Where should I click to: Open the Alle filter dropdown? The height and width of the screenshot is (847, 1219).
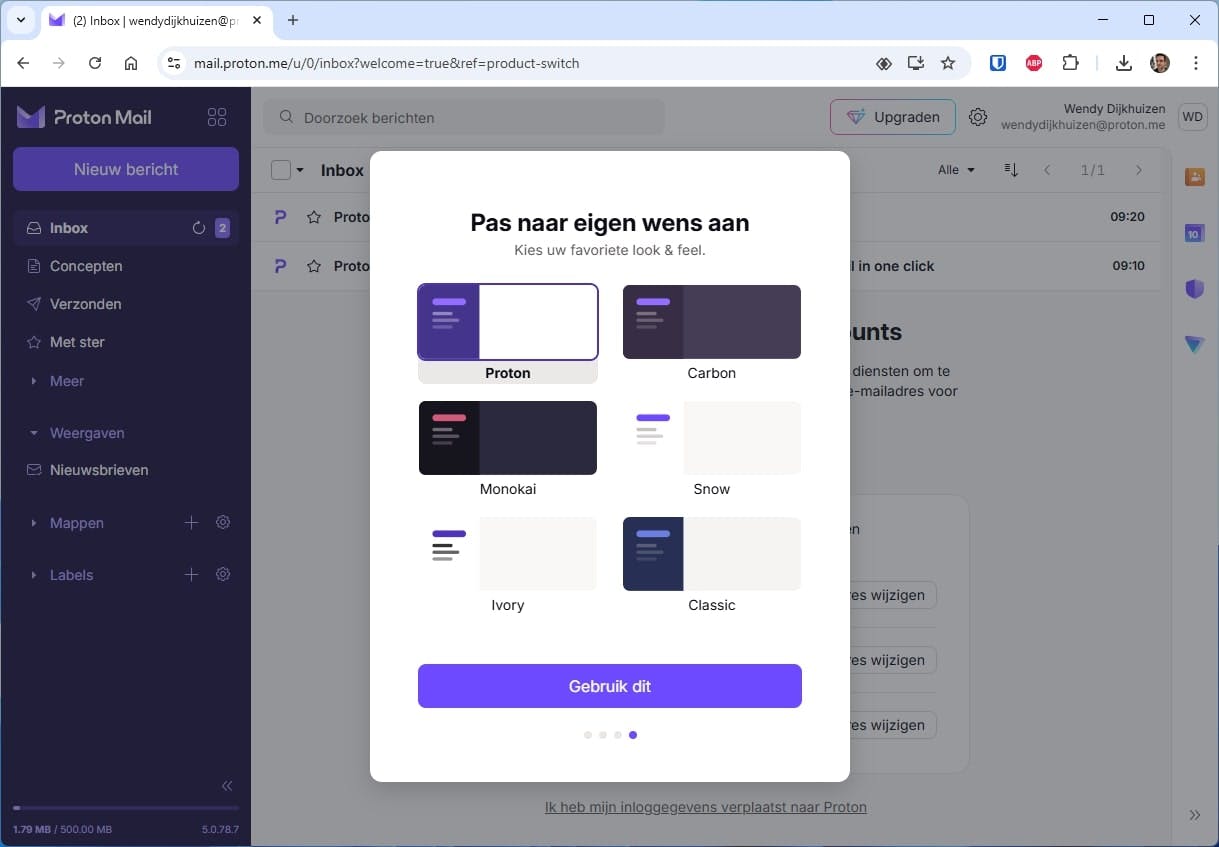coord(956,170)
